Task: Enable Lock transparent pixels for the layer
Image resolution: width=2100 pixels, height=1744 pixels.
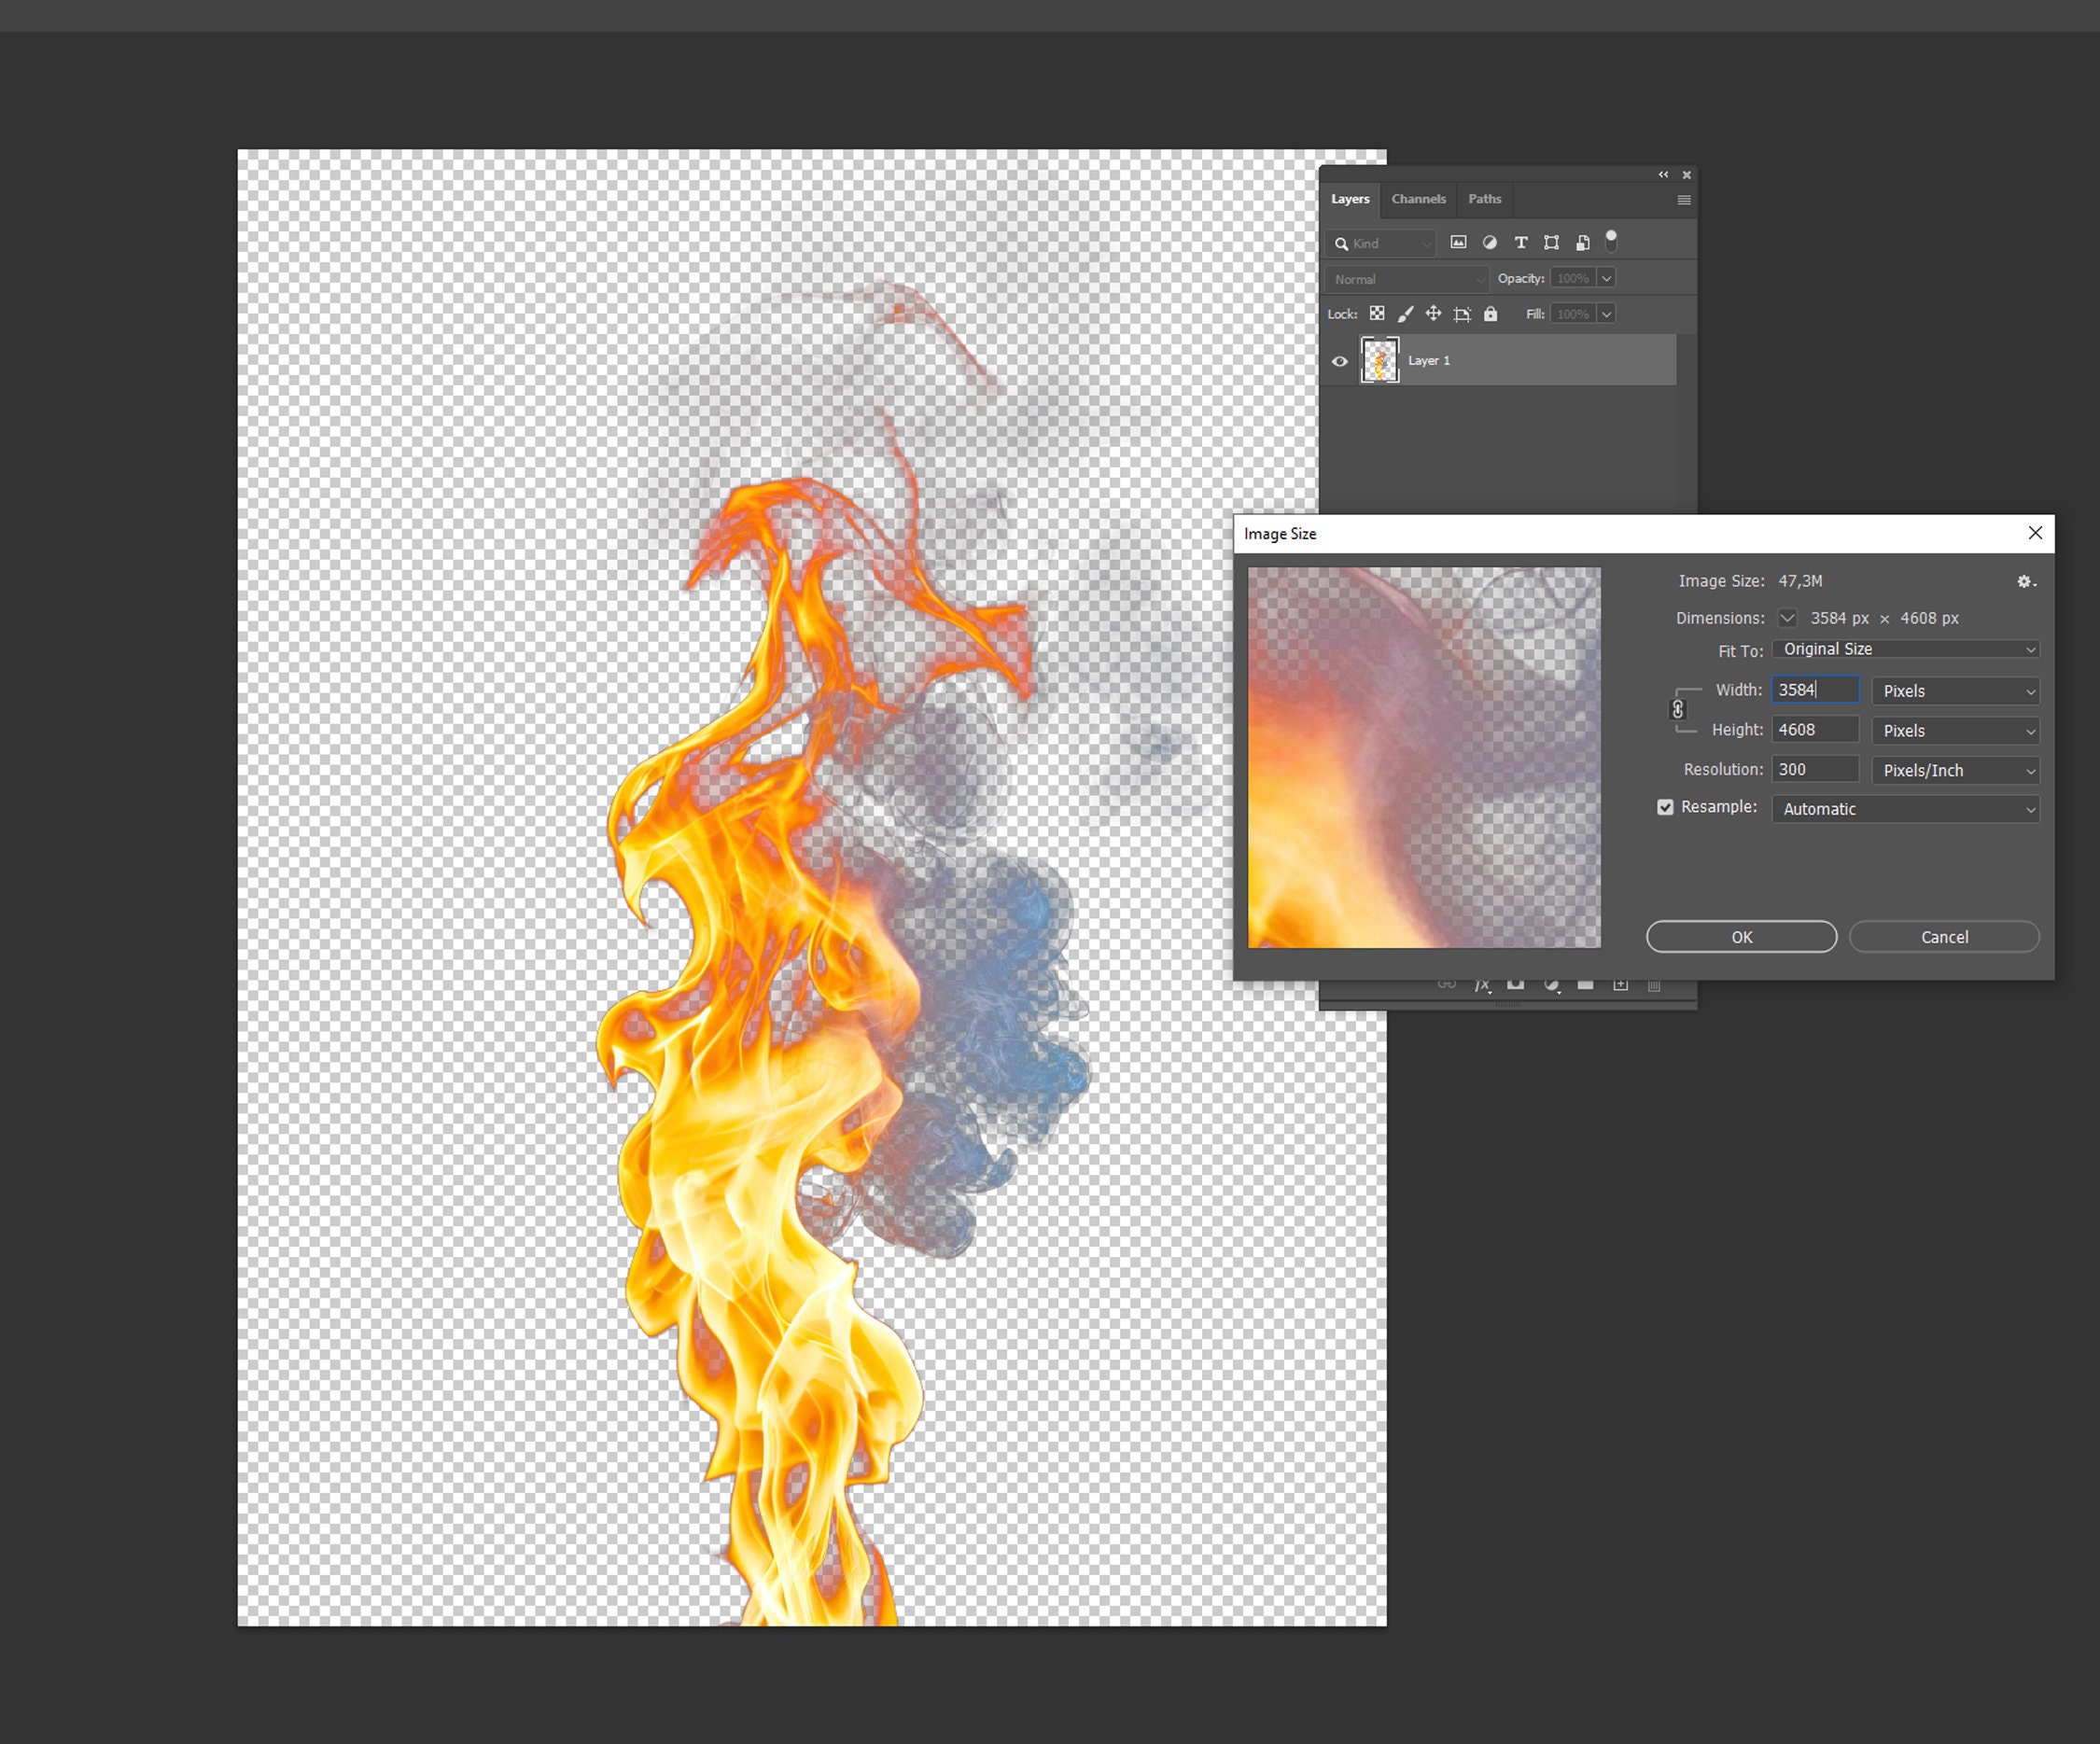Action: click(1378, 314)
